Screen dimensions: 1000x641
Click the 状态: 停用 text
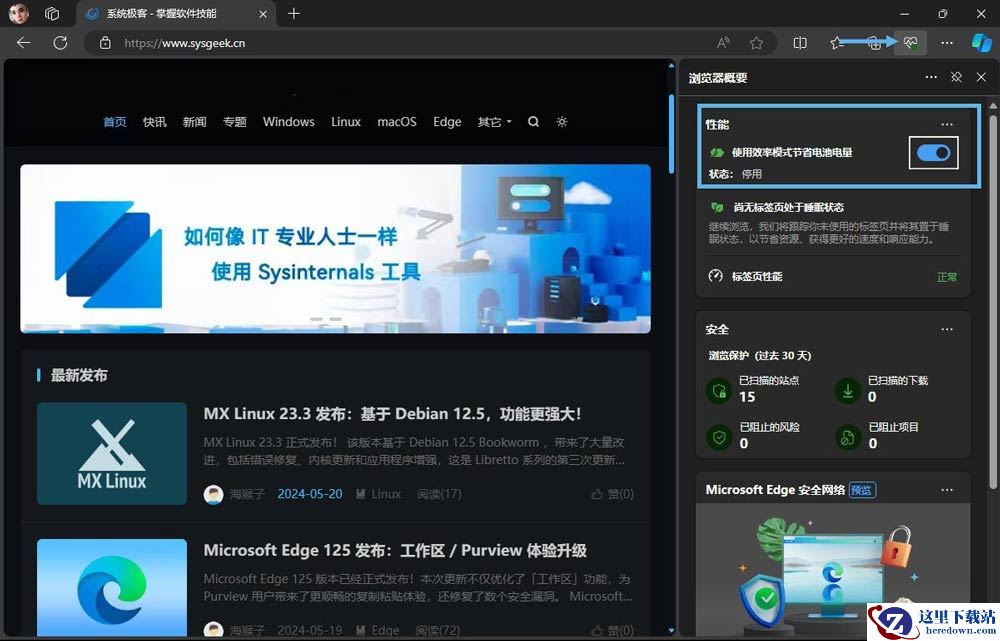pyautogui.click(x=735, y=174)
